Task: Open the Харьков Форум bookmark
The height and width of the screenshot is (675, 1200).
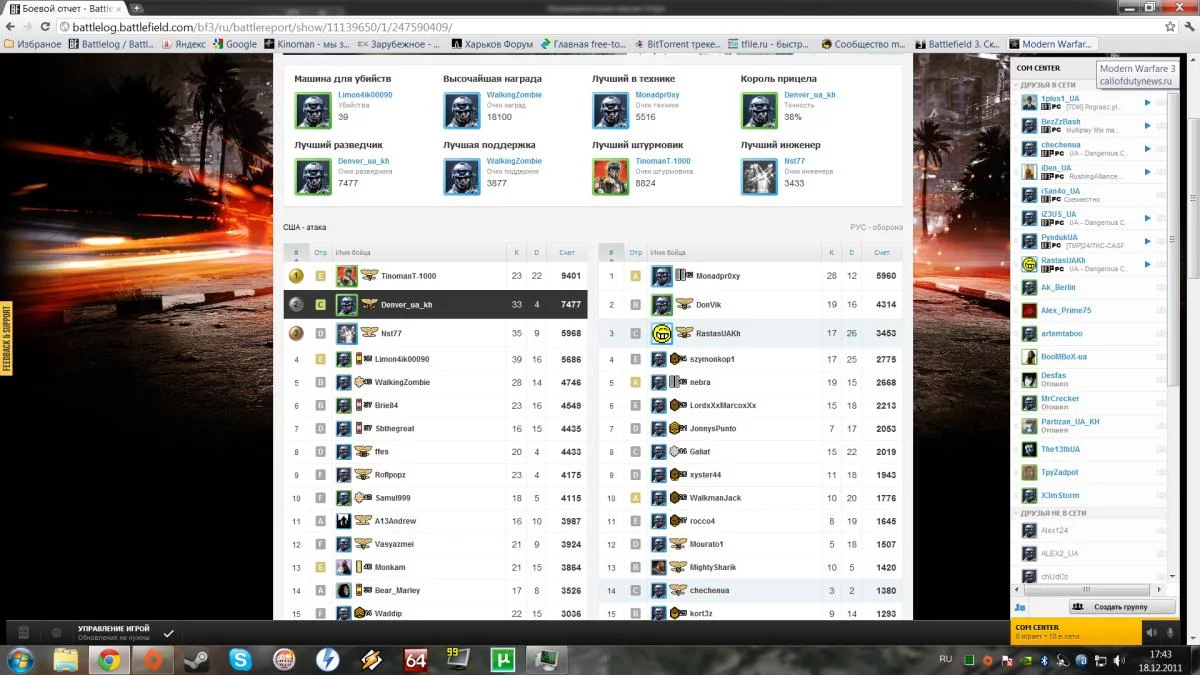Action: [493, 44]
